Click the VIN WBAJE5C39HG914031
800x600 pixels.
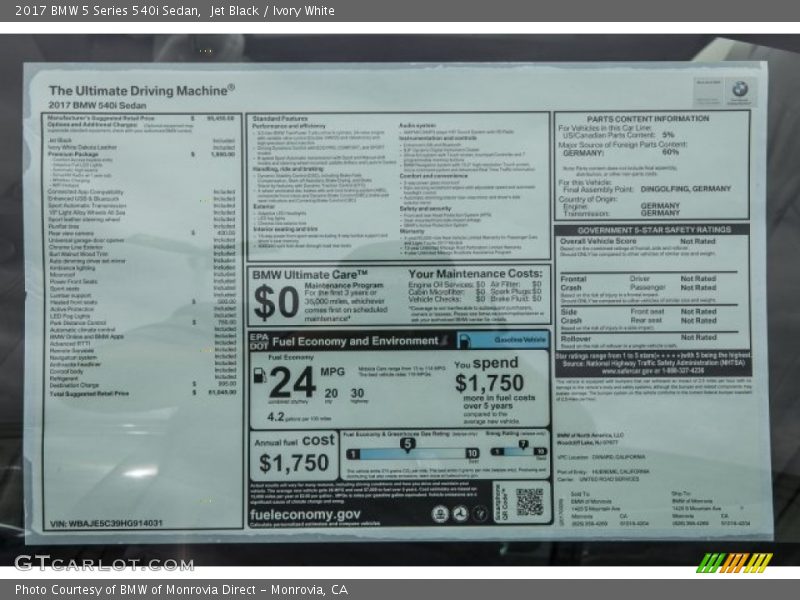106,523
